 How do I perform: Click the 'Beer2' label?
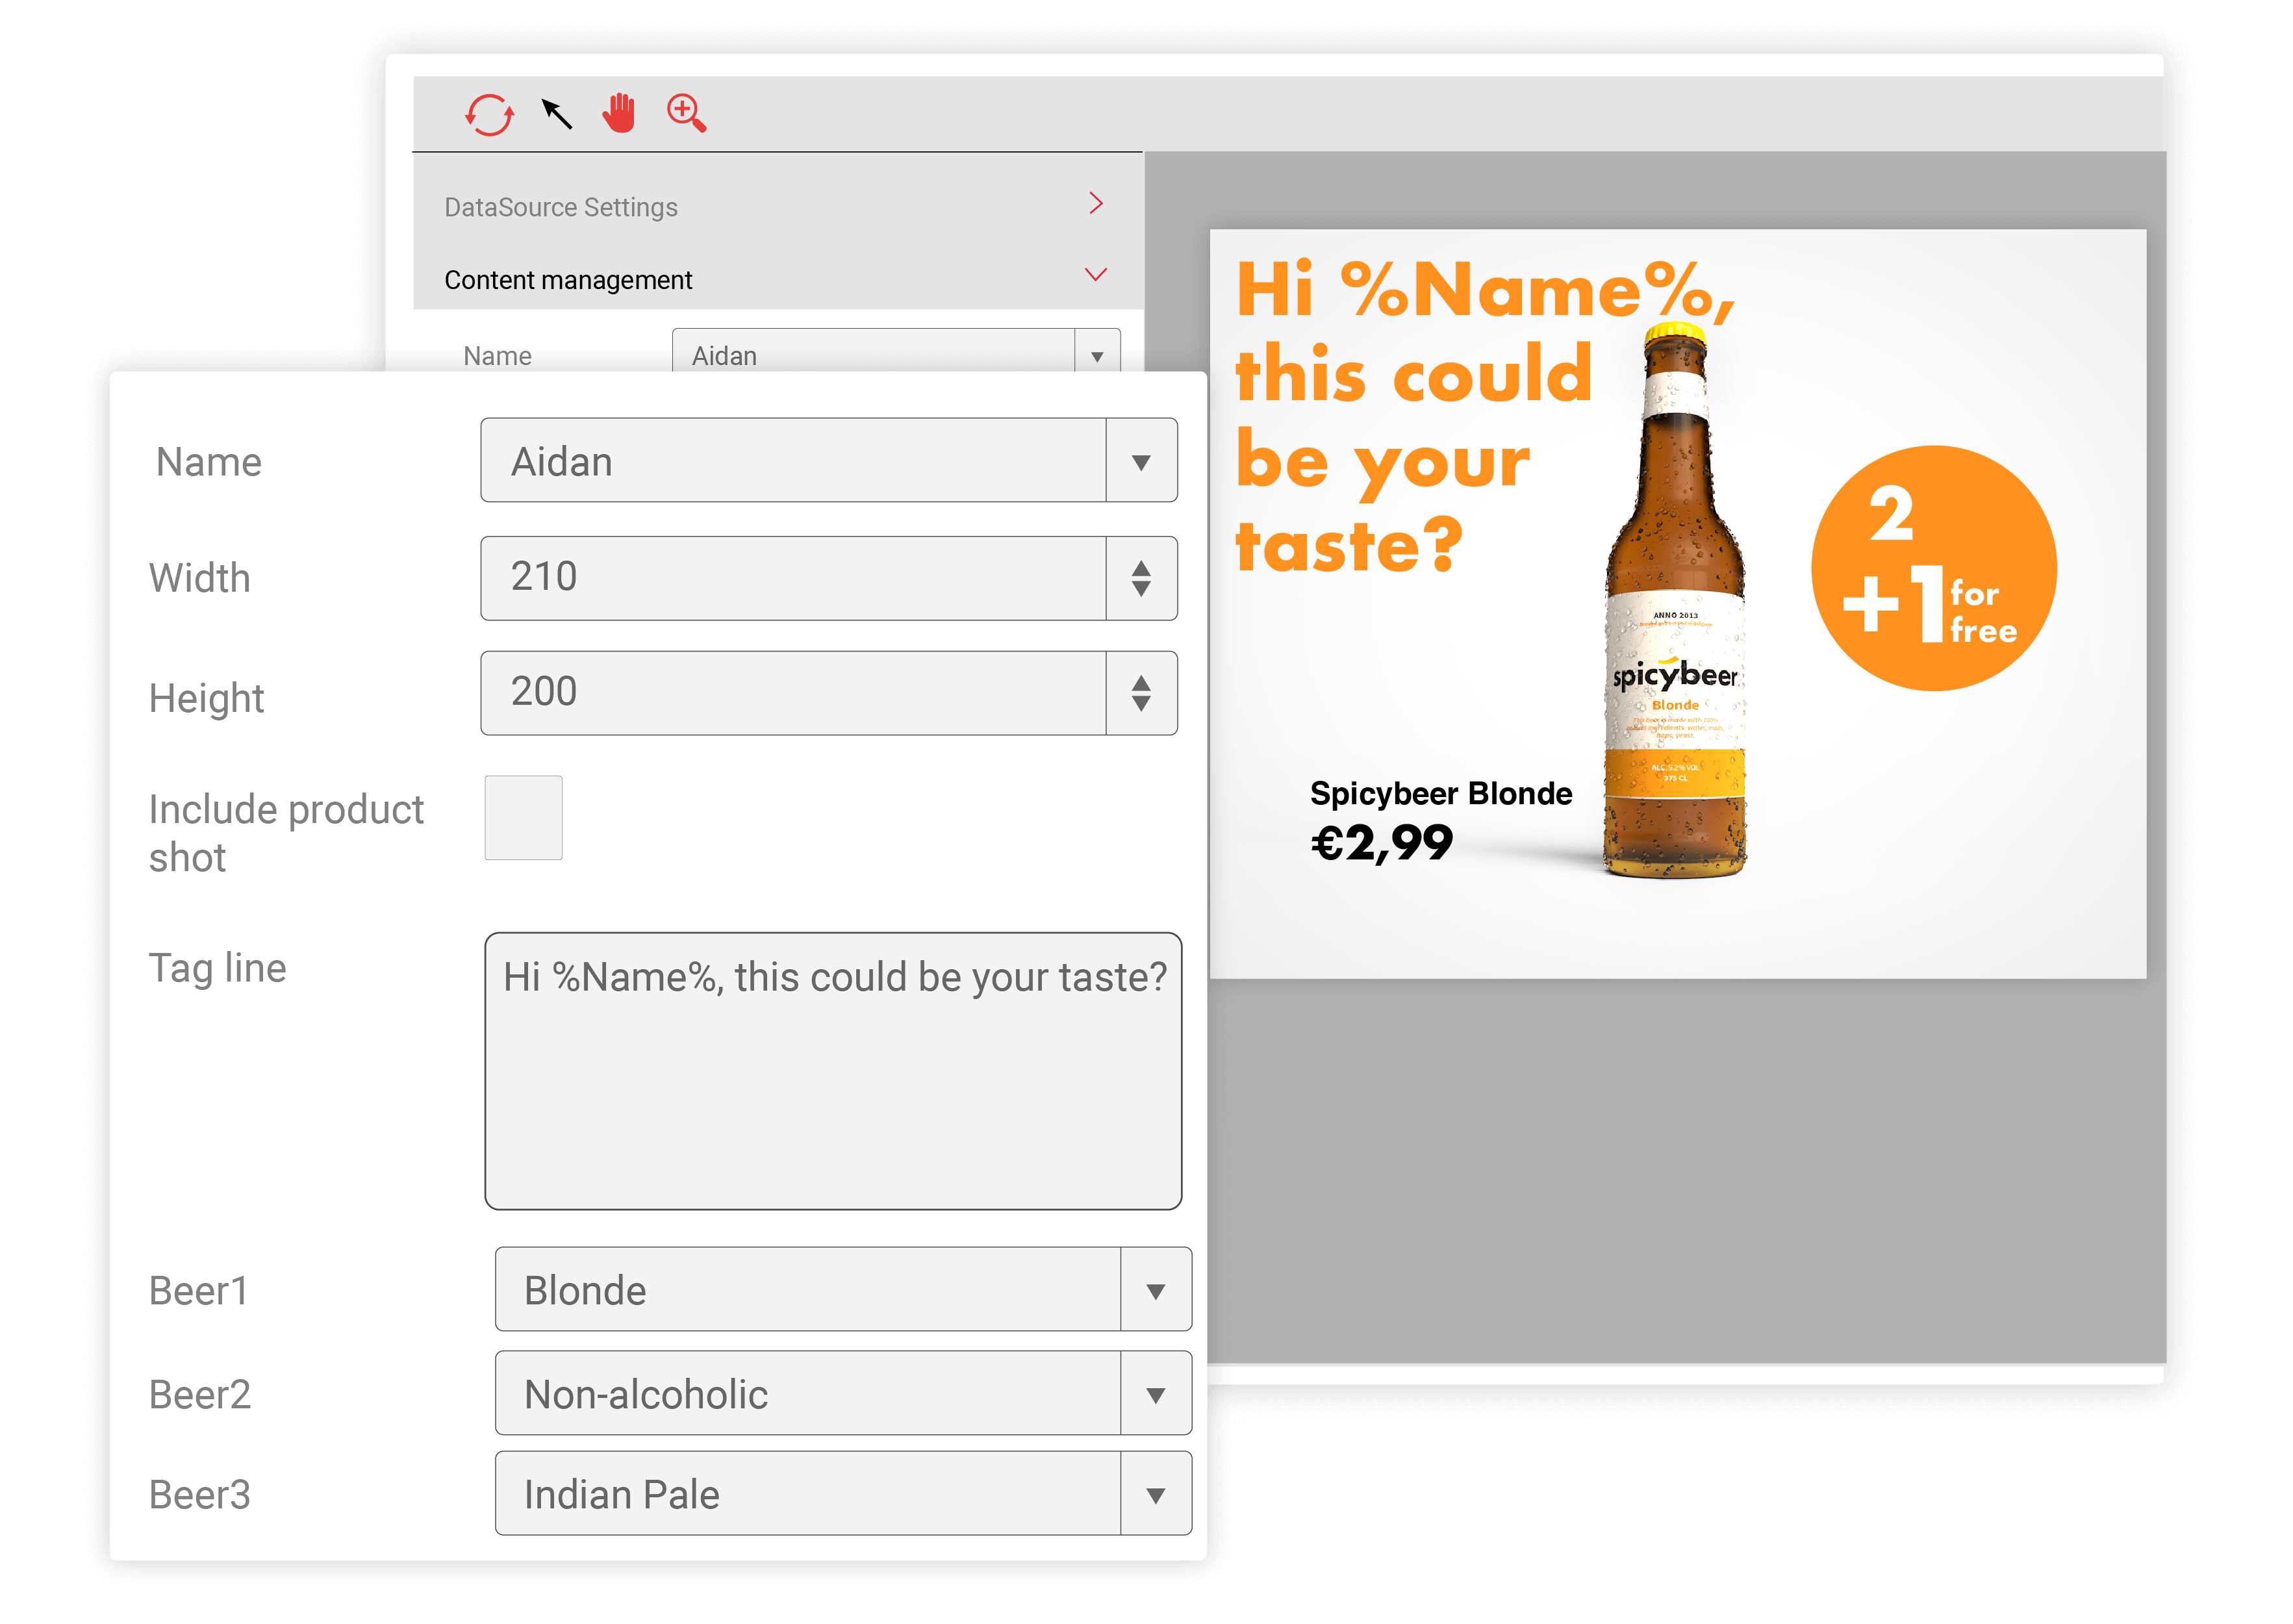coord(199,1394)
